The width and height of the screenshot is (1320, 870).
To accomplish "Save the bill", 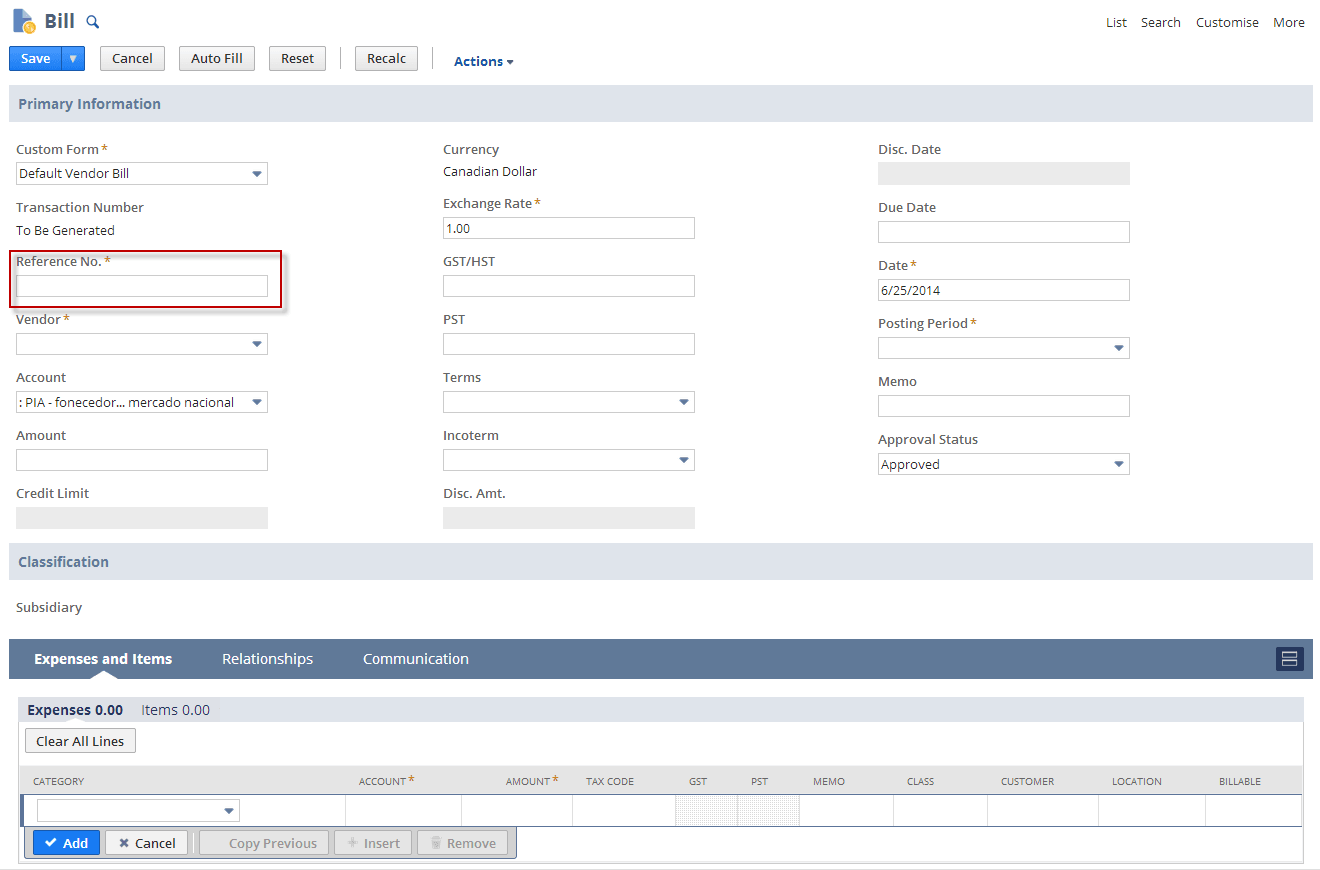I will point(35,59).
